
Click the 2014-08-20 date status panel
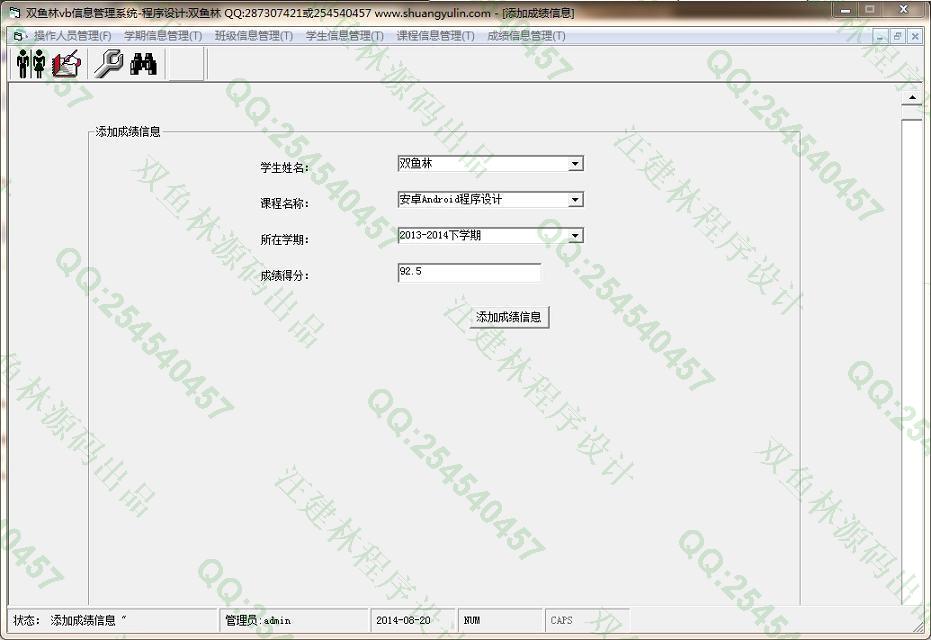pos(413,621)
